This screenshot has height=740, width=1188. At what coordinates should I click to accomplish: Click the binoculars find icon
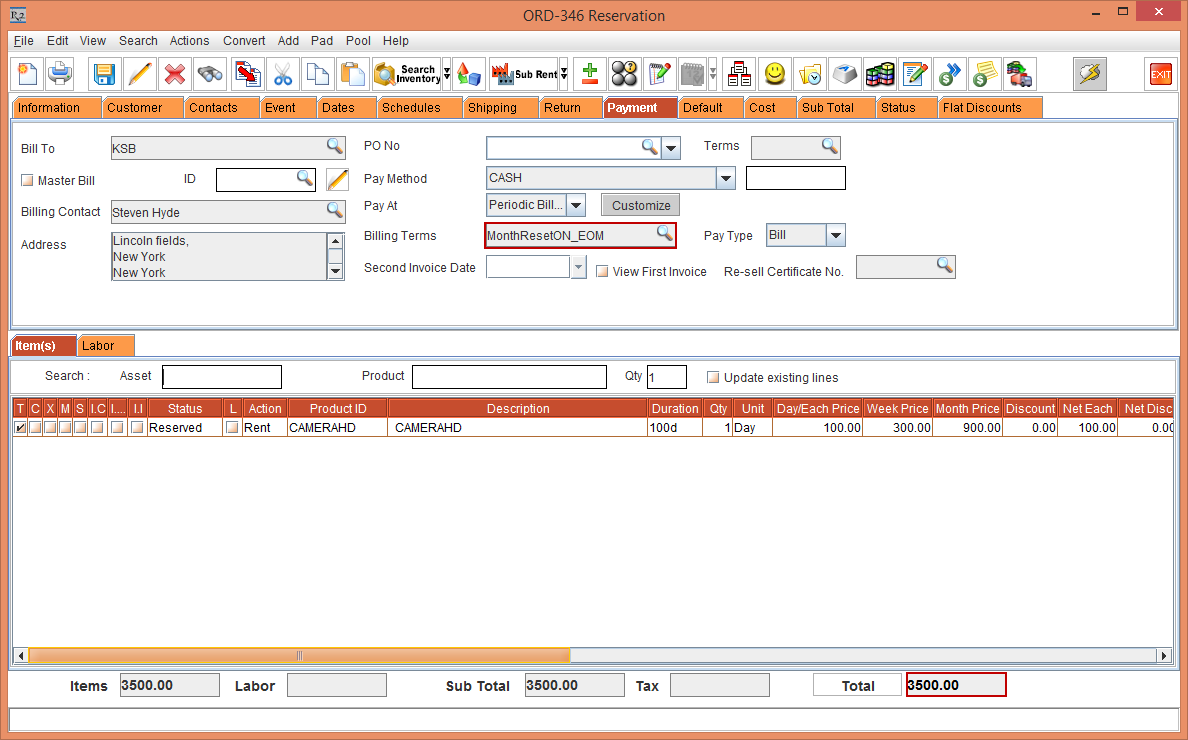coord(210,74)
